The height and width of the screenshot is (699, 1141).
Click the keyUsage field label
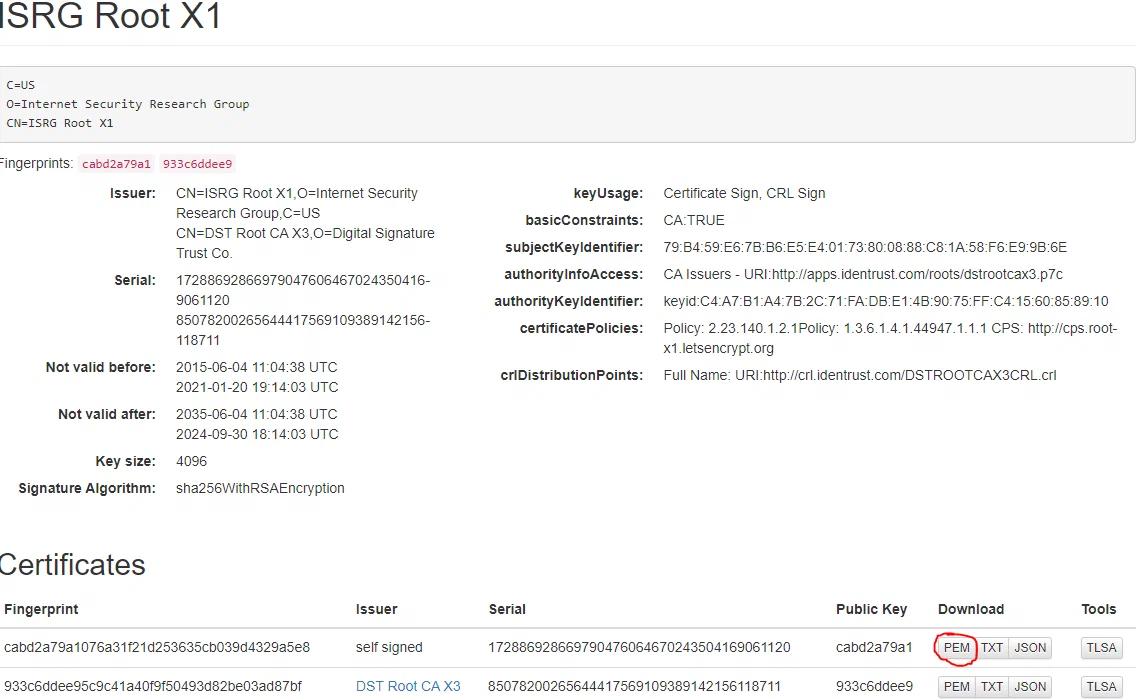point(608,193)
